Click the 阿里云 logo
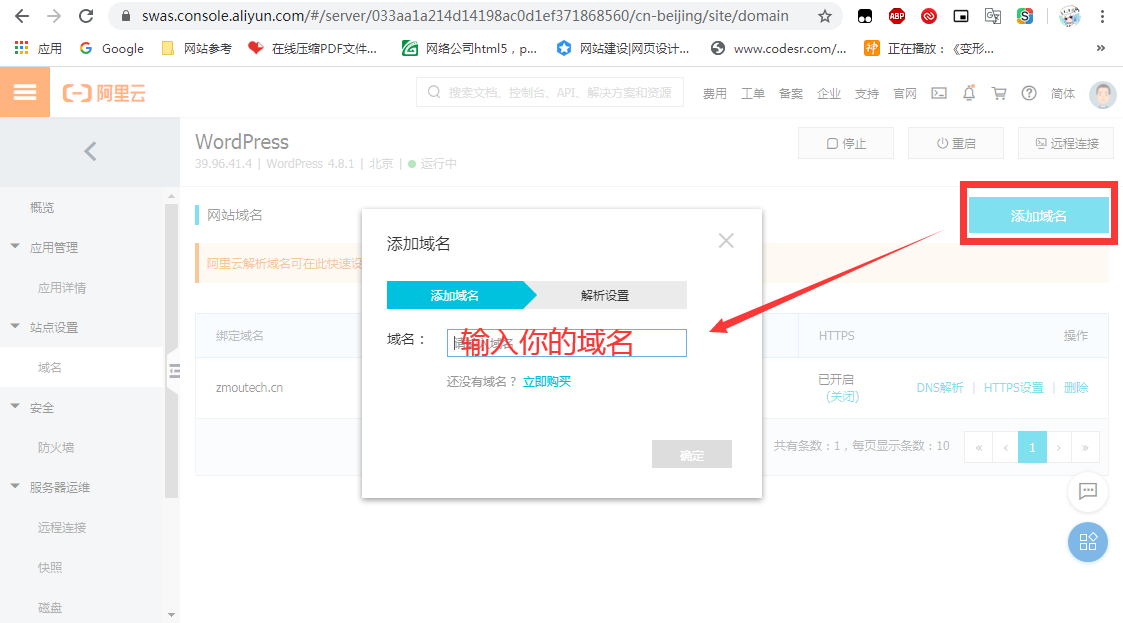The width and height of the screenshot is (1123, 623). (x=105, y=93)
